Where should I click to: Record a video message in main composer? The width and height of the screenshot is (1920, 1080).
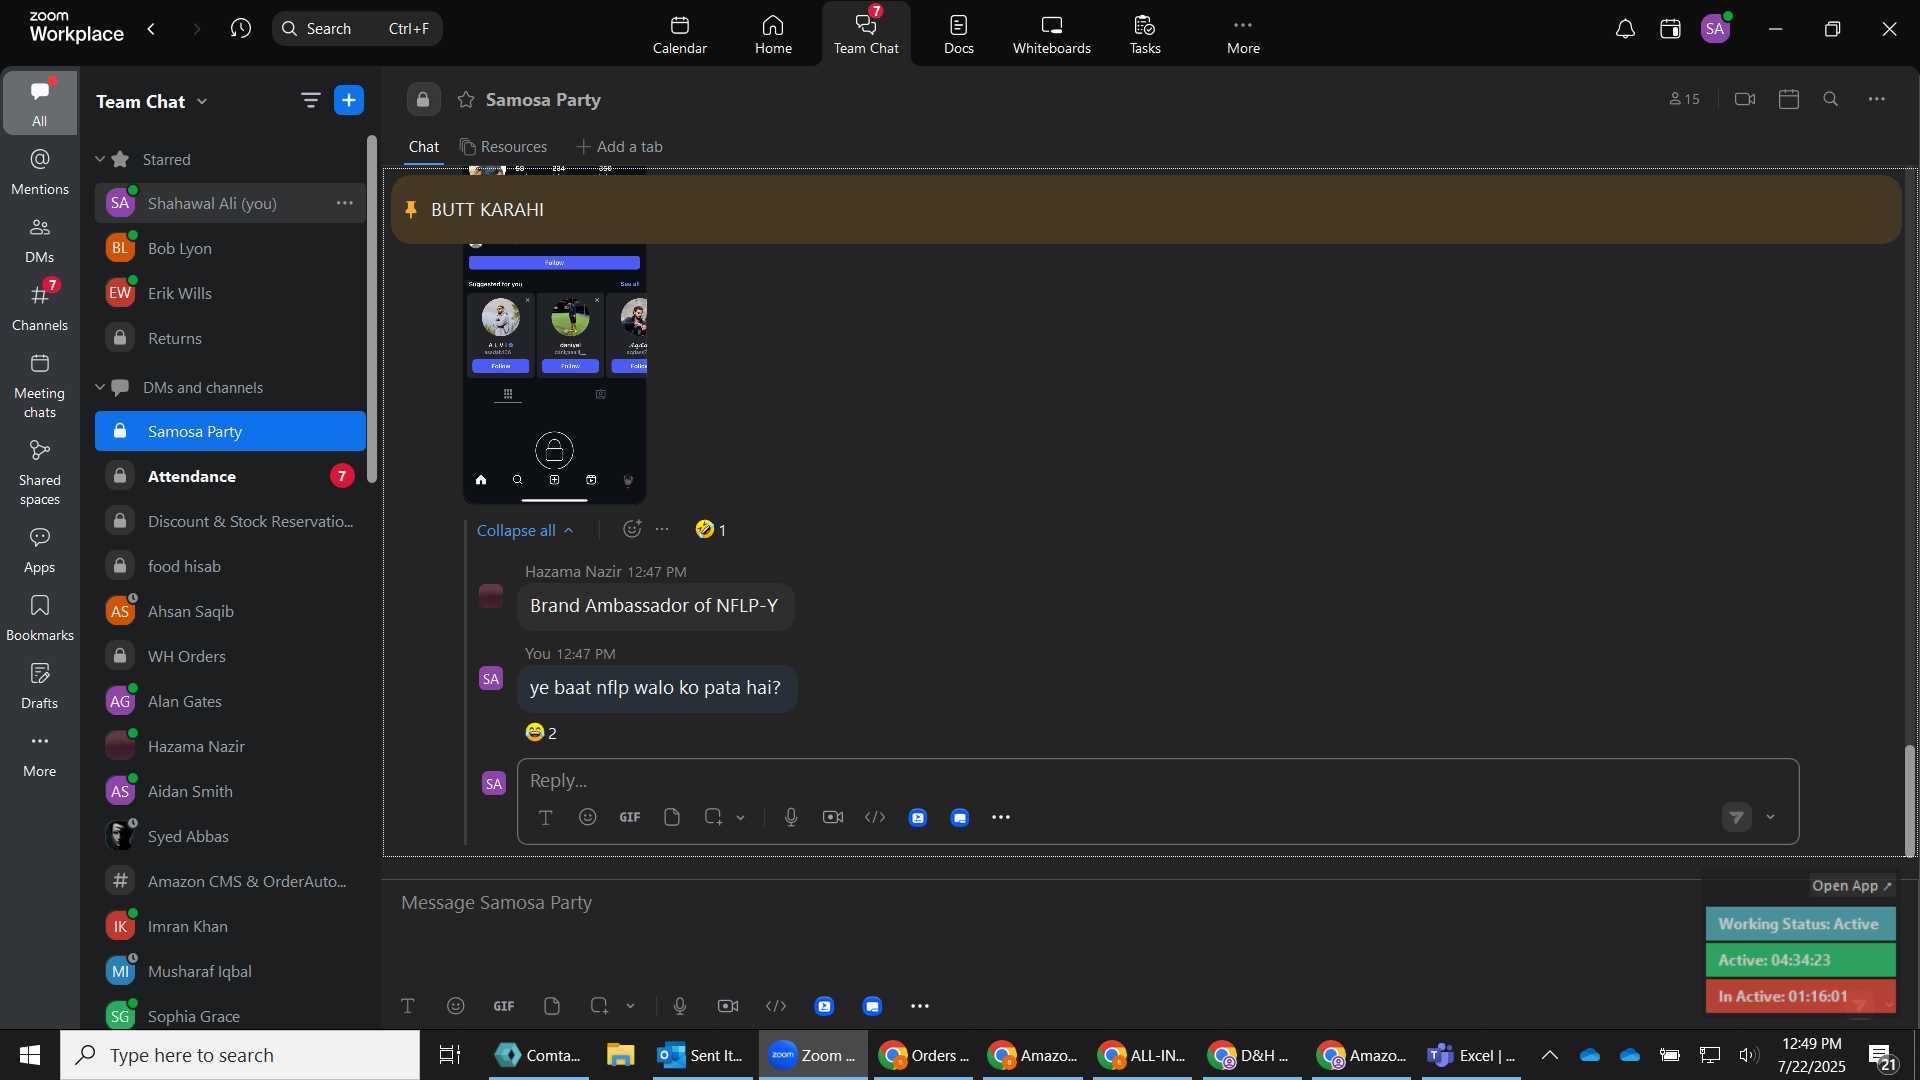(x=728, y=1006)
